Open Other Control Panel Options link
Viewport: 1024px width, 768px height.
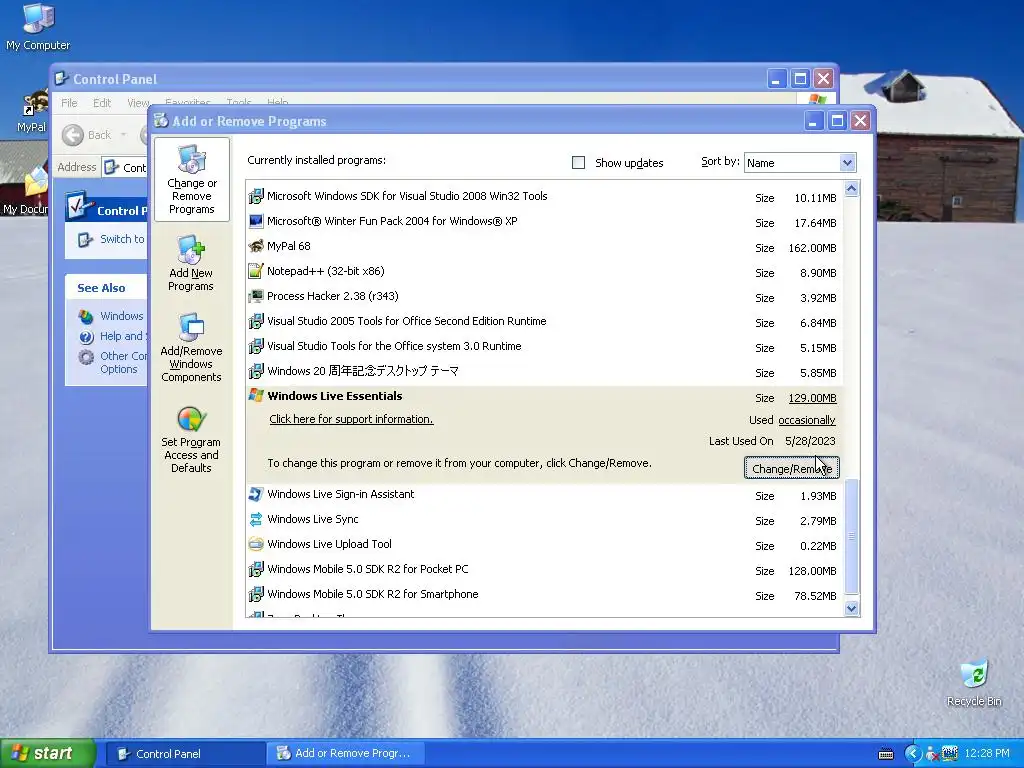click(123, 362)
